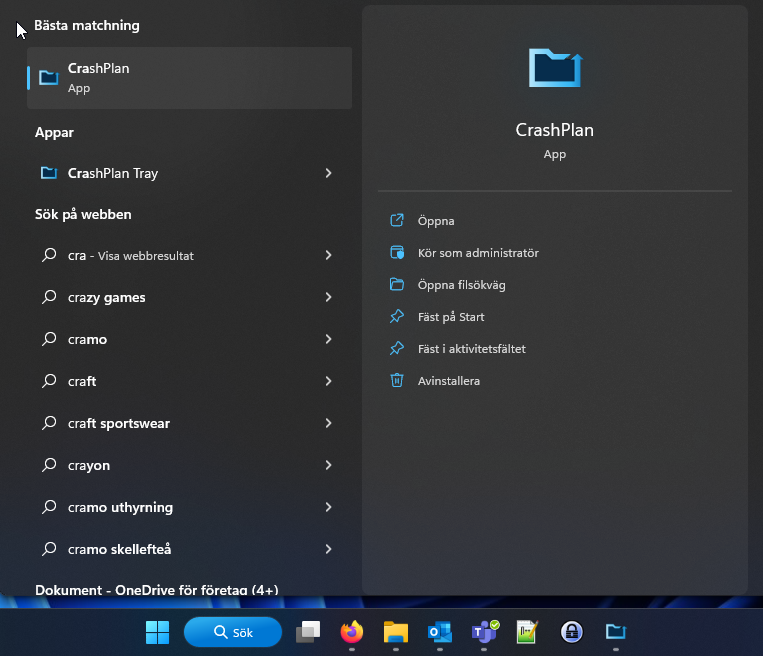Click the 'Sök på webben' heading
This screenshot has width=763, height=656.
83,215
